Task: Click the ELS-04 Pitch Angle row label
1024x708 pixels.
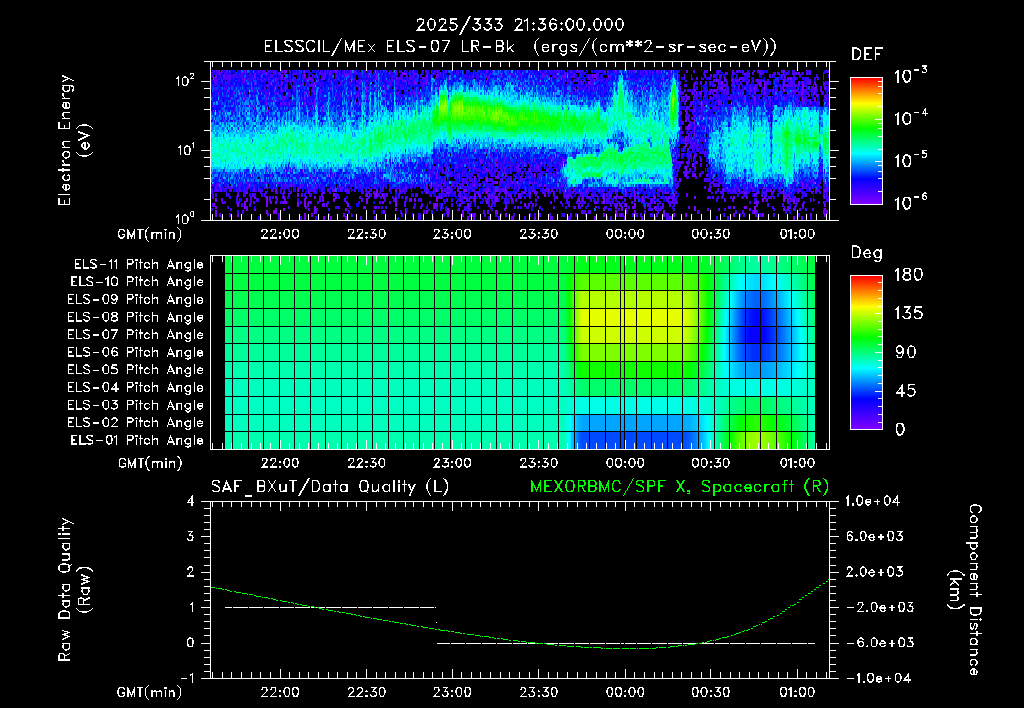Action: point(136,387)
